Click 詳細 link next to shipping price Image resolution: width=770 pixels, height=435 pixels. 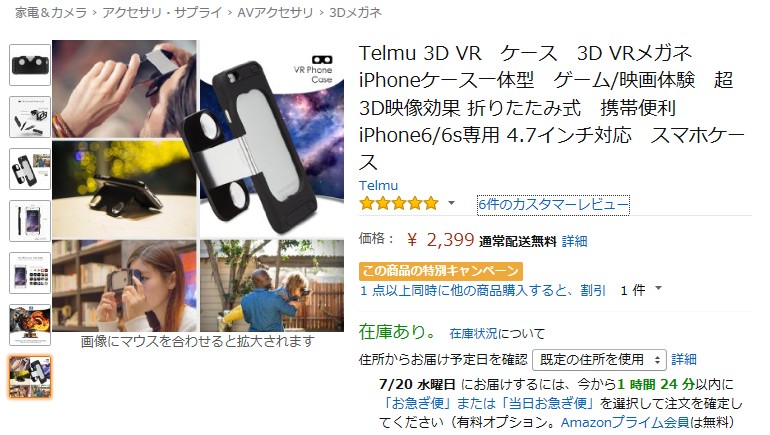pyautogui.click(x=575, y=241)
